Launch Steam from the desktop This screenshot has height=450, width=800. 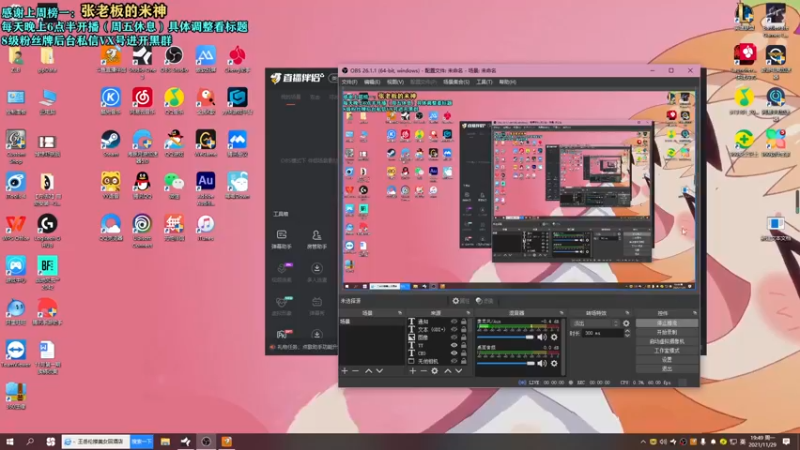tap(110, 143)
